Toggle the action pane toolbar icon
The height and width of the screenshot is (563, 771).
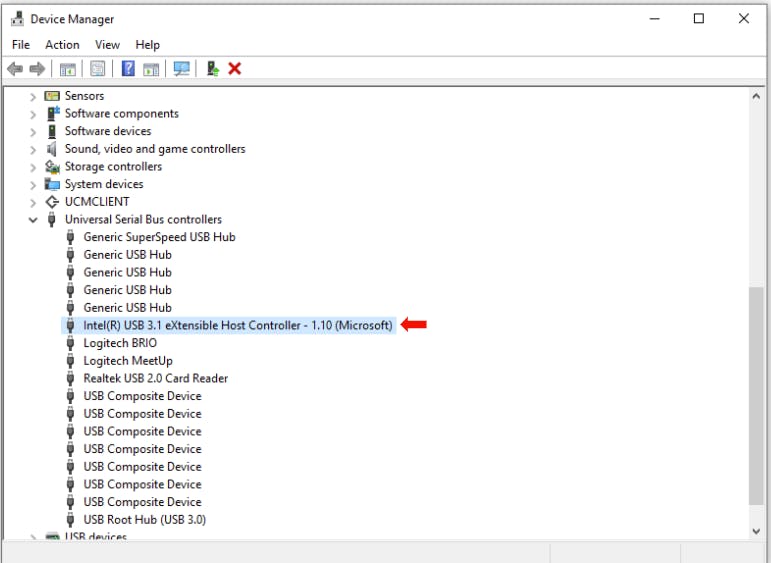(x=151, y=69)
